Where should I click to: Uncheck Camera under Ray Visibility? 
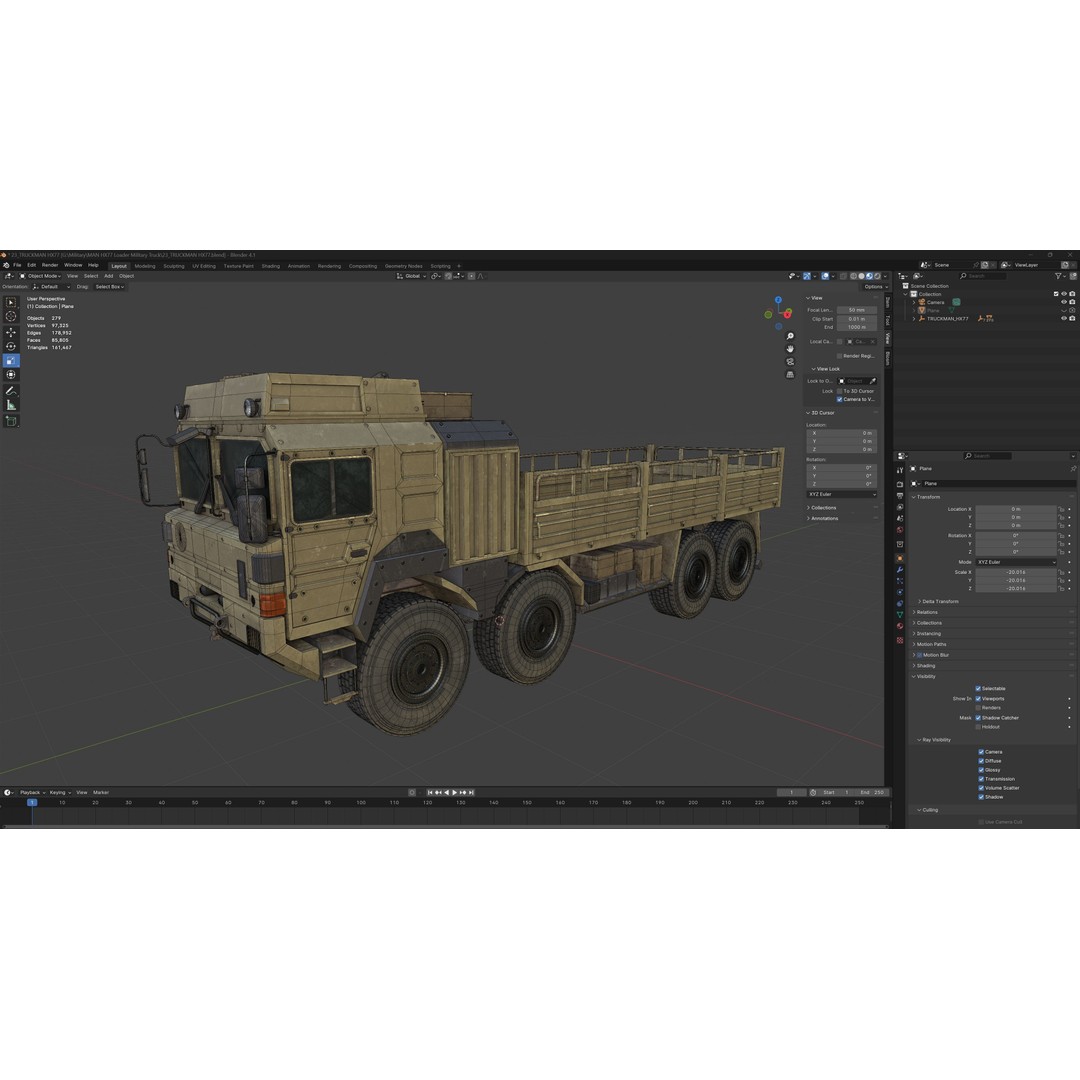980,752
